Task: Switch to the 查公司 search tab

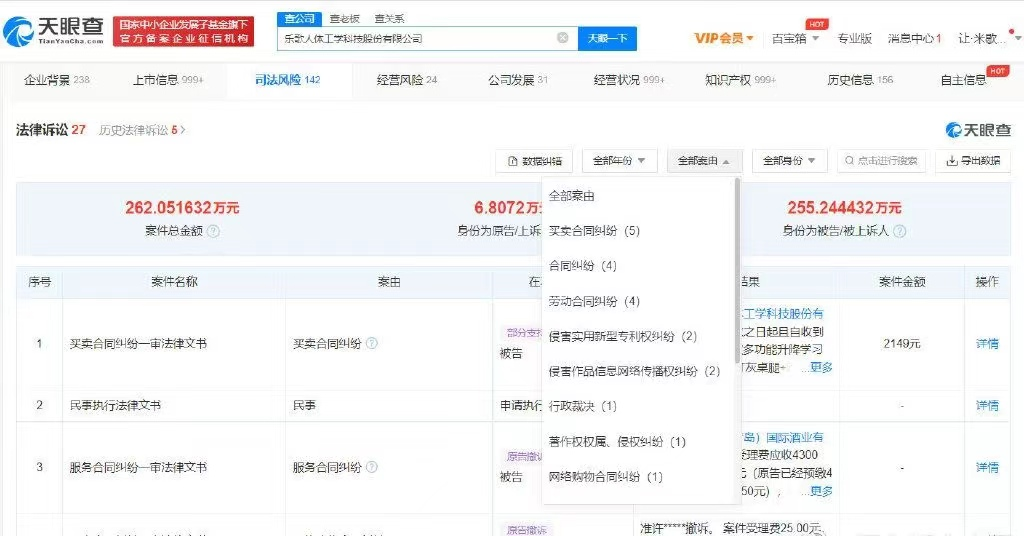Action: tap(300, 18)
